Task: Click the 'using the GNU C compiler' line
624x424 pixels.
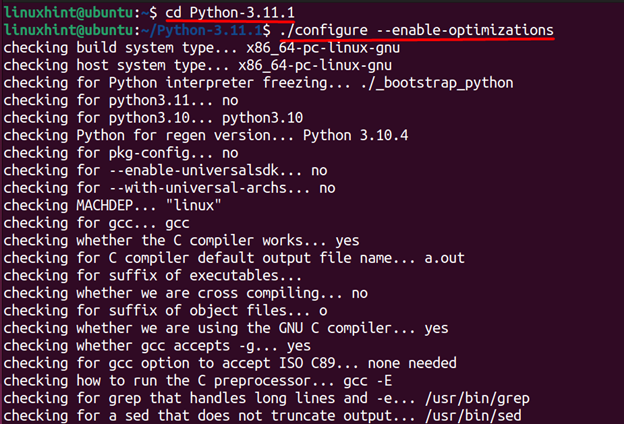Action: click(226, 328)
